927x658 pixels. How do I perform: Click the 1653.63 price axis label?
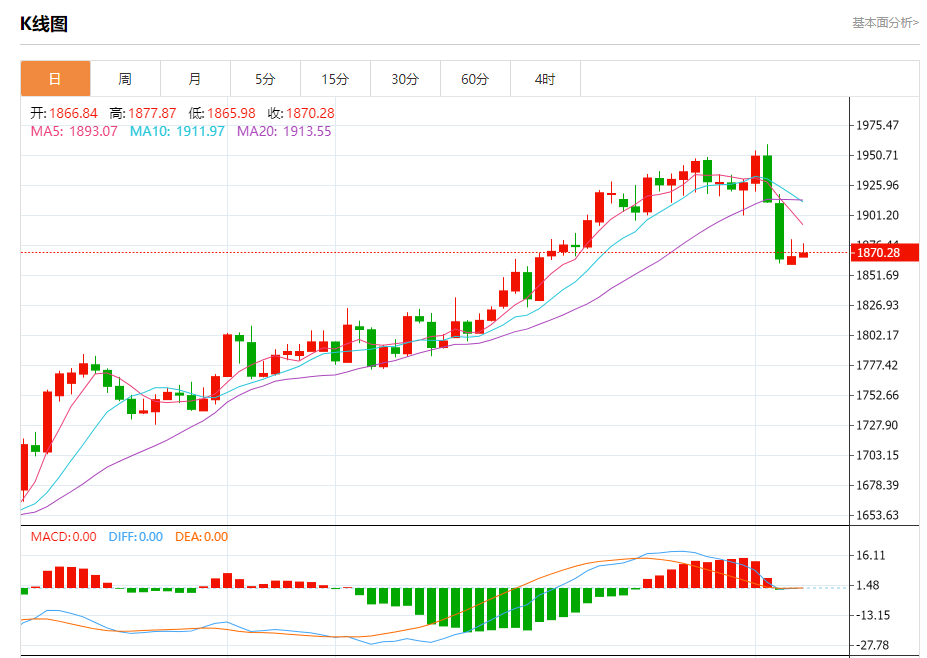tap(877, 515)
